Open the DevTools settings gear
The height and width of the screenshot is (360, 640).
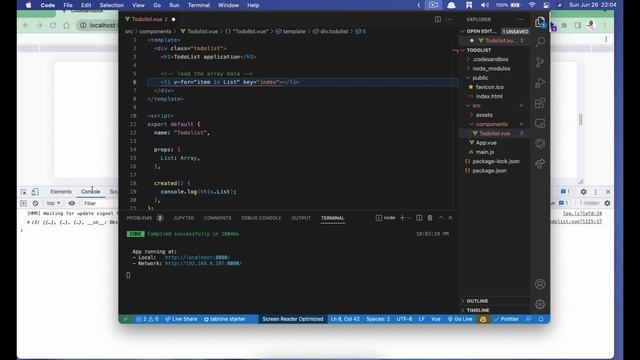tap(584, 192)
